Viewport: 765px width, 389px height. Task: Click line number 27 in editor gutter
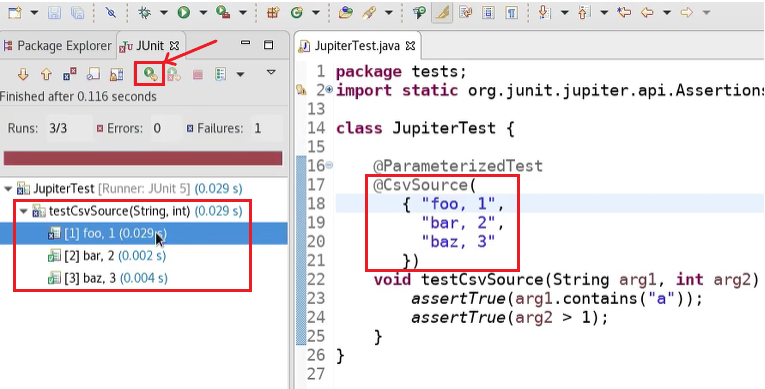(316, 374)
